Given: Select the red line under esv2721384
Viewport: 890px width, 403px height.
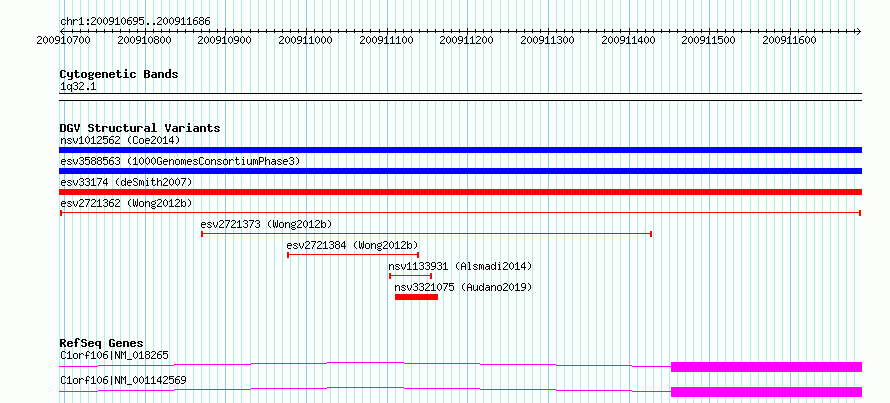Looking at the screenshot, I should 353,255.
